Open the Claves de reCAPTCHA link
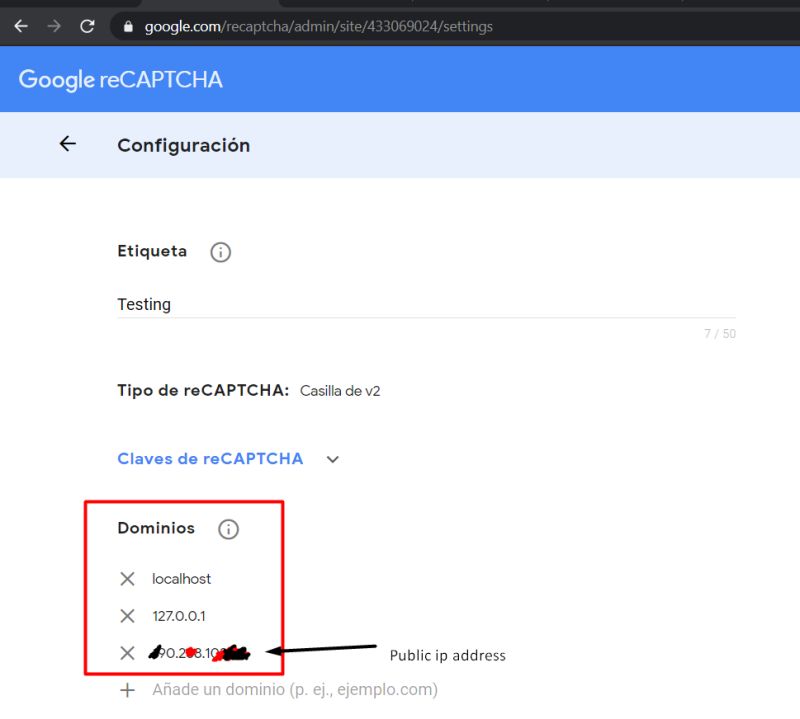 click(x=210, y=458)
